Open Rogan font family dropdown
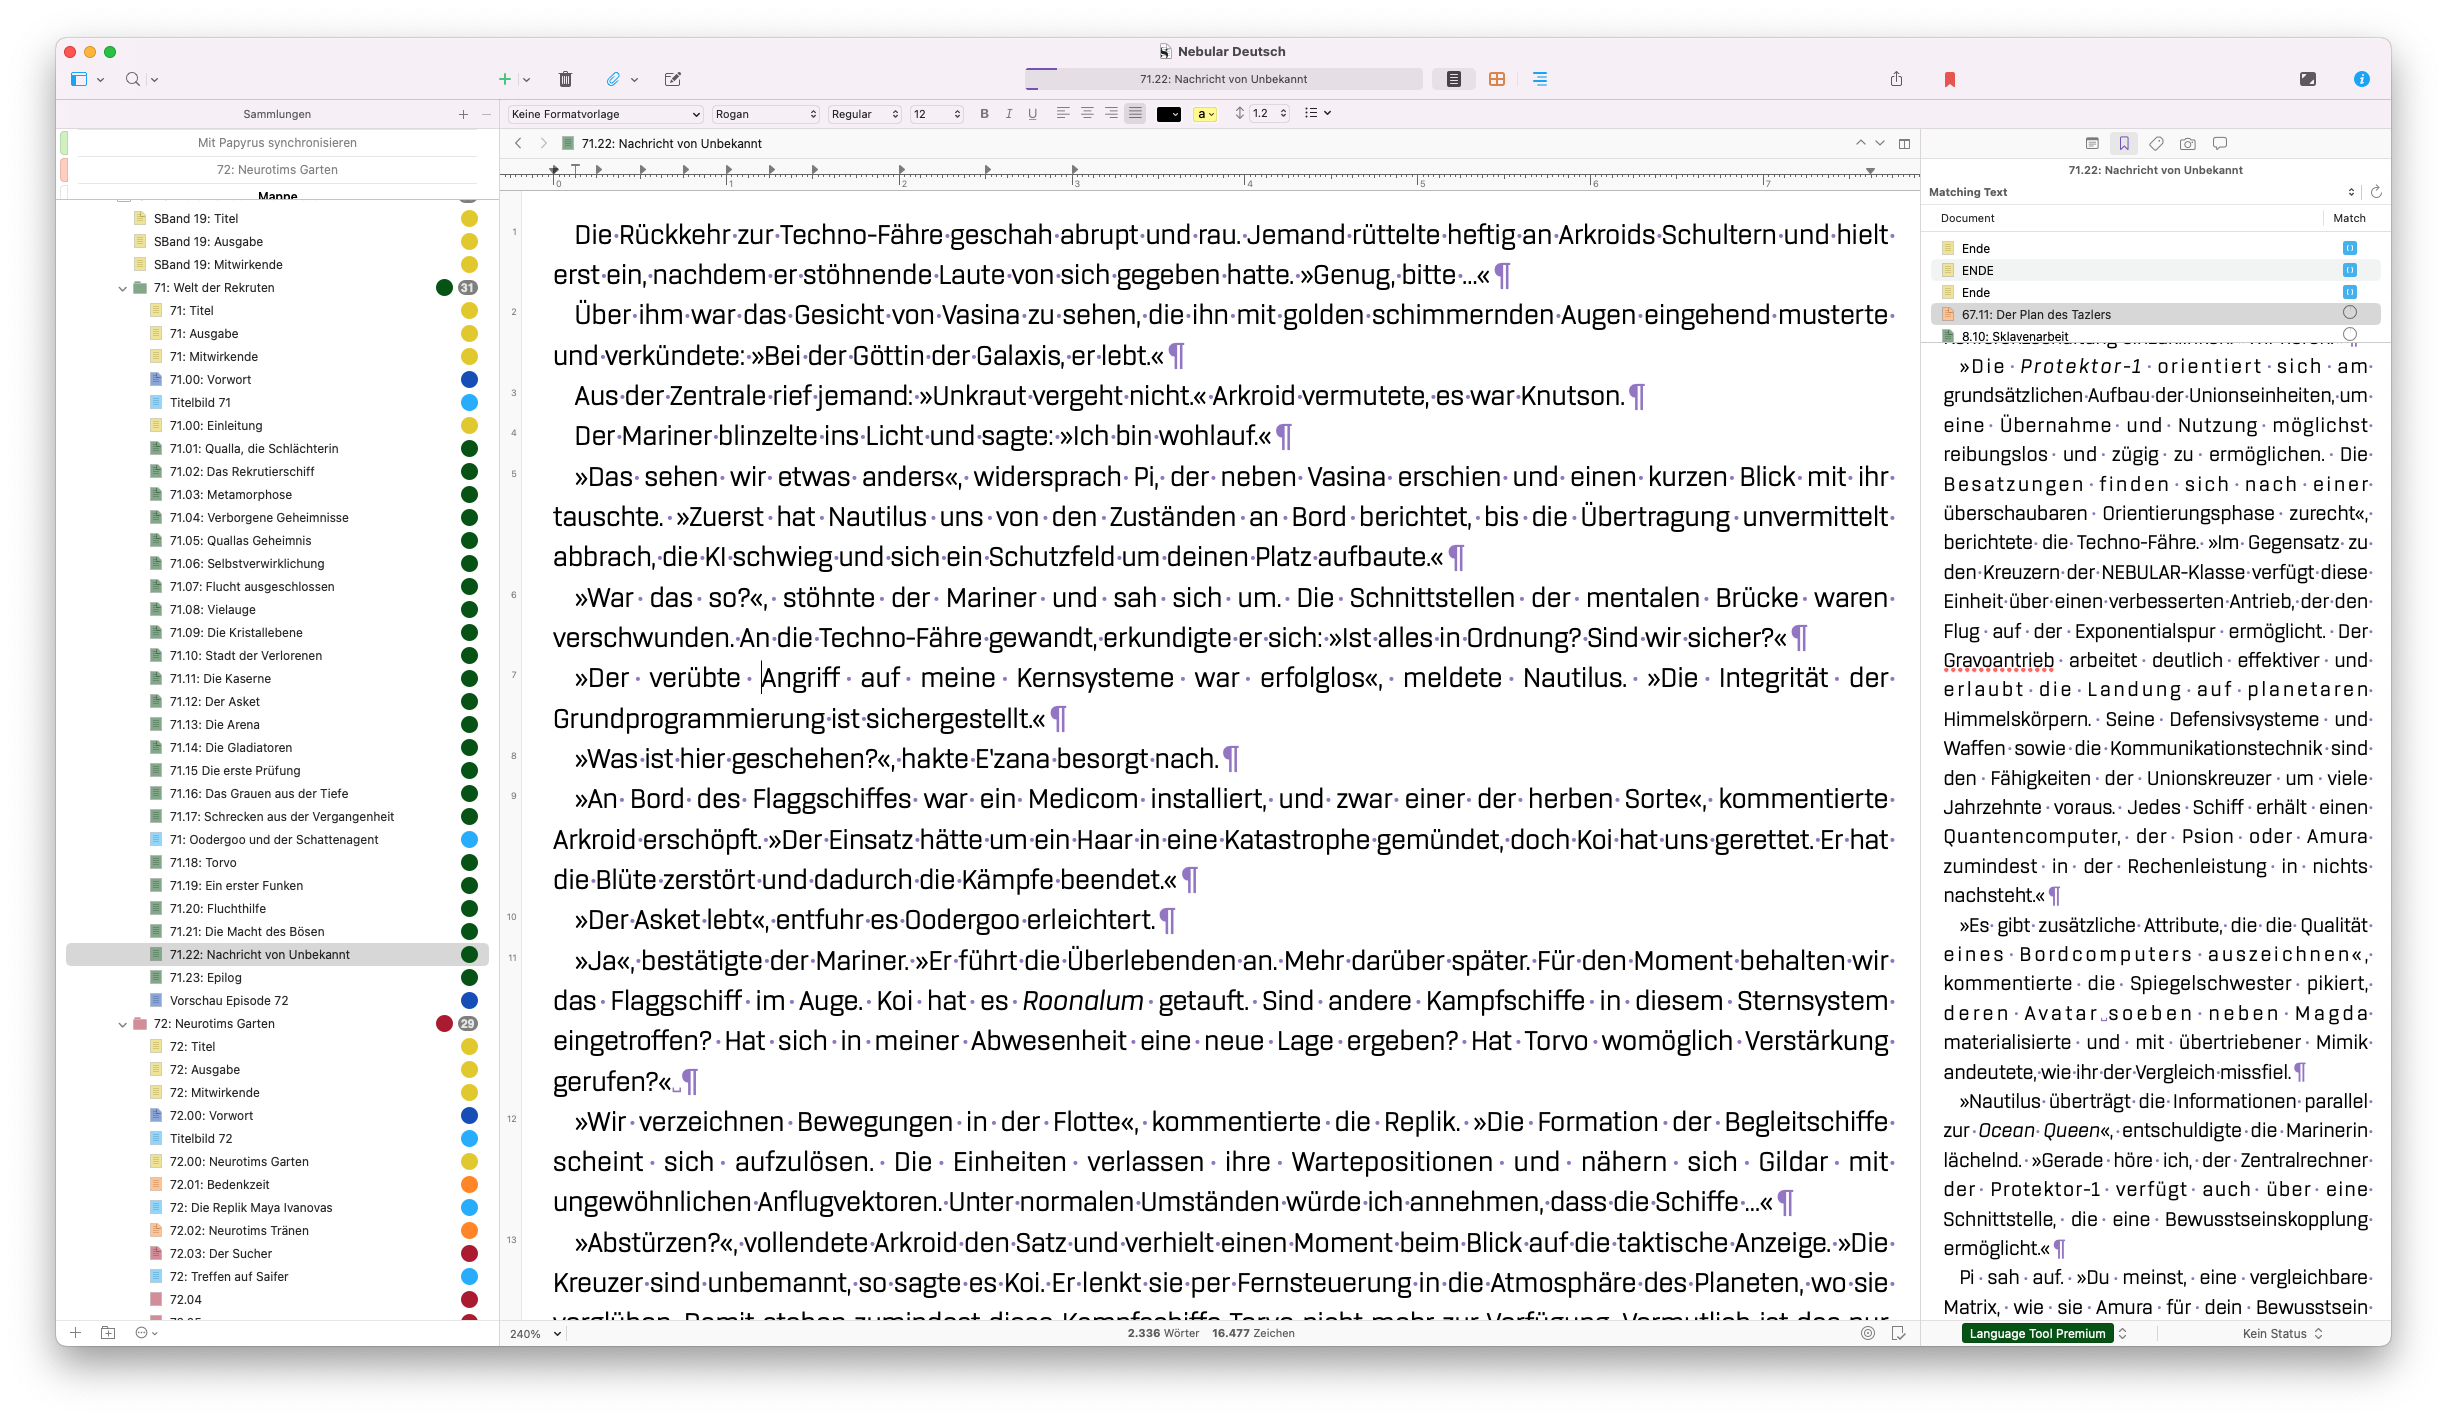This screenshot has width=2447, height=1420. 766,114
